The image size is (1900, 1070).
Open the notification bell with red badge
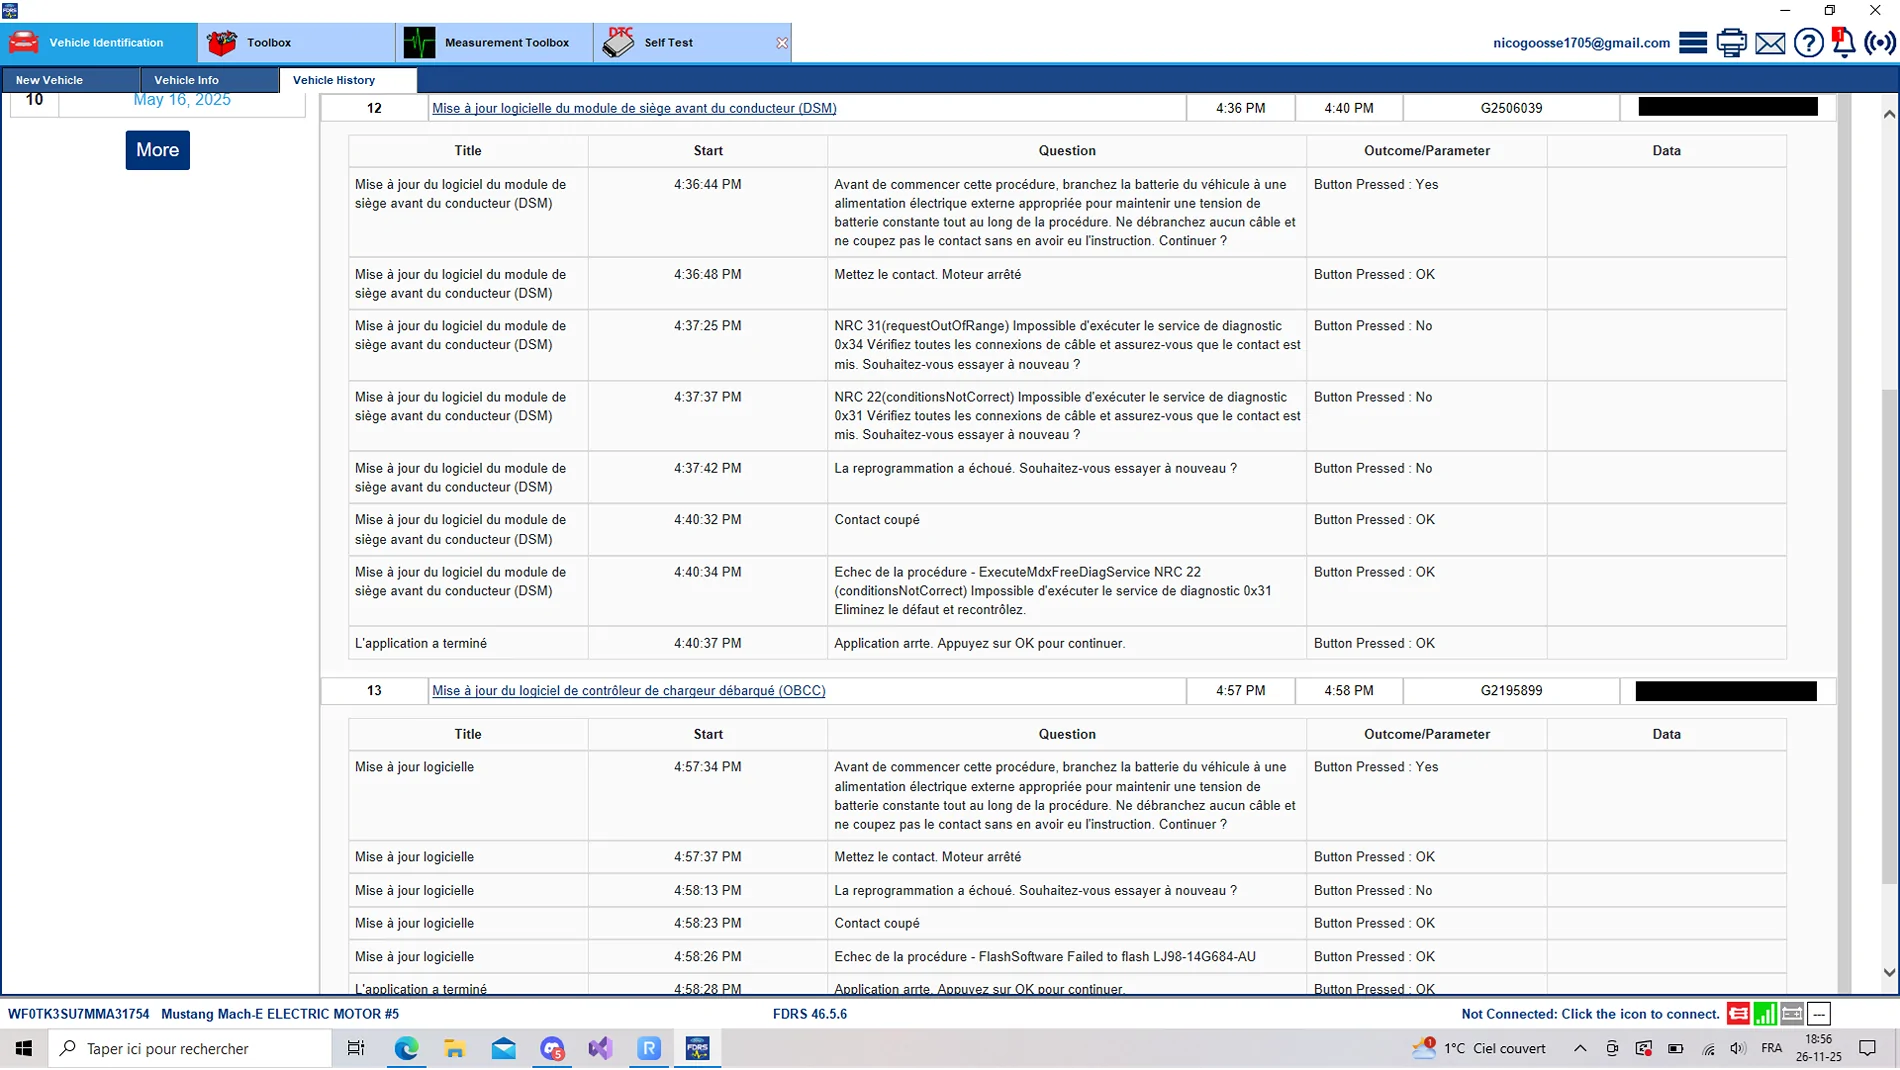(1843, 43)
